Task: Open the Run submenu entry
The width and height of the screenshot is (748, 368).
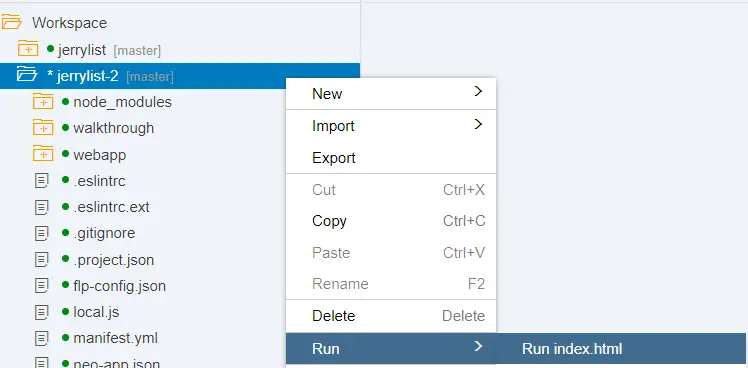Action: pyautogui.click(x=391, y=348)
